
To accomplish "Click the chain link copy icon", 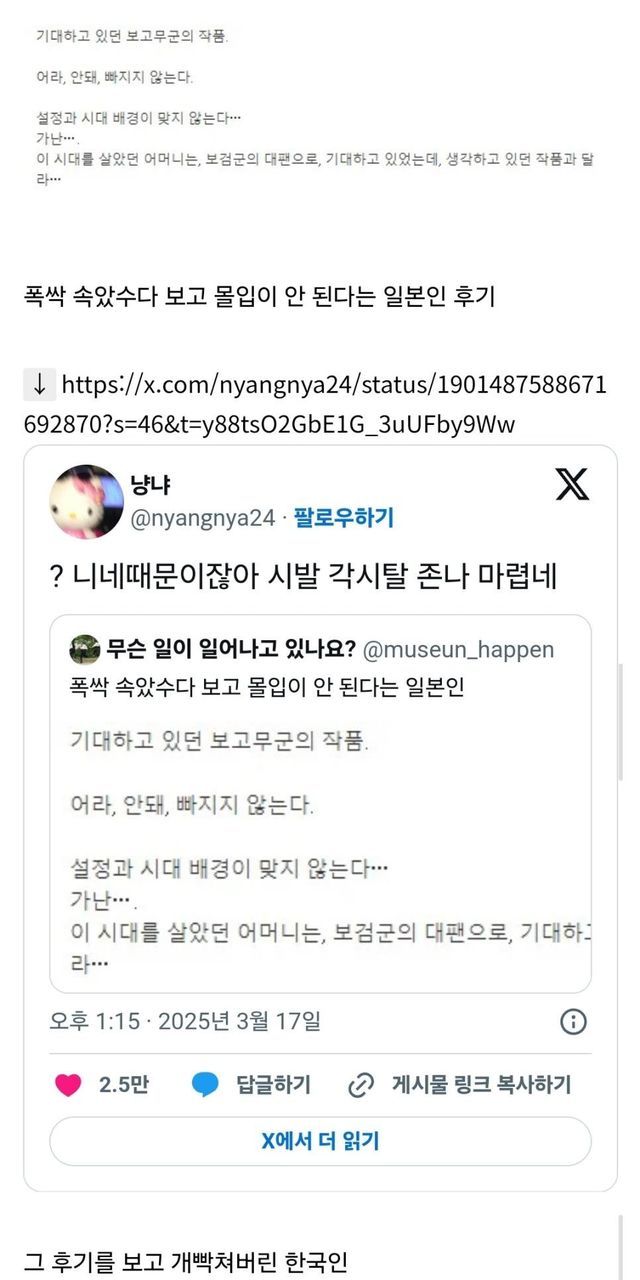I will tap(361, 1085).
